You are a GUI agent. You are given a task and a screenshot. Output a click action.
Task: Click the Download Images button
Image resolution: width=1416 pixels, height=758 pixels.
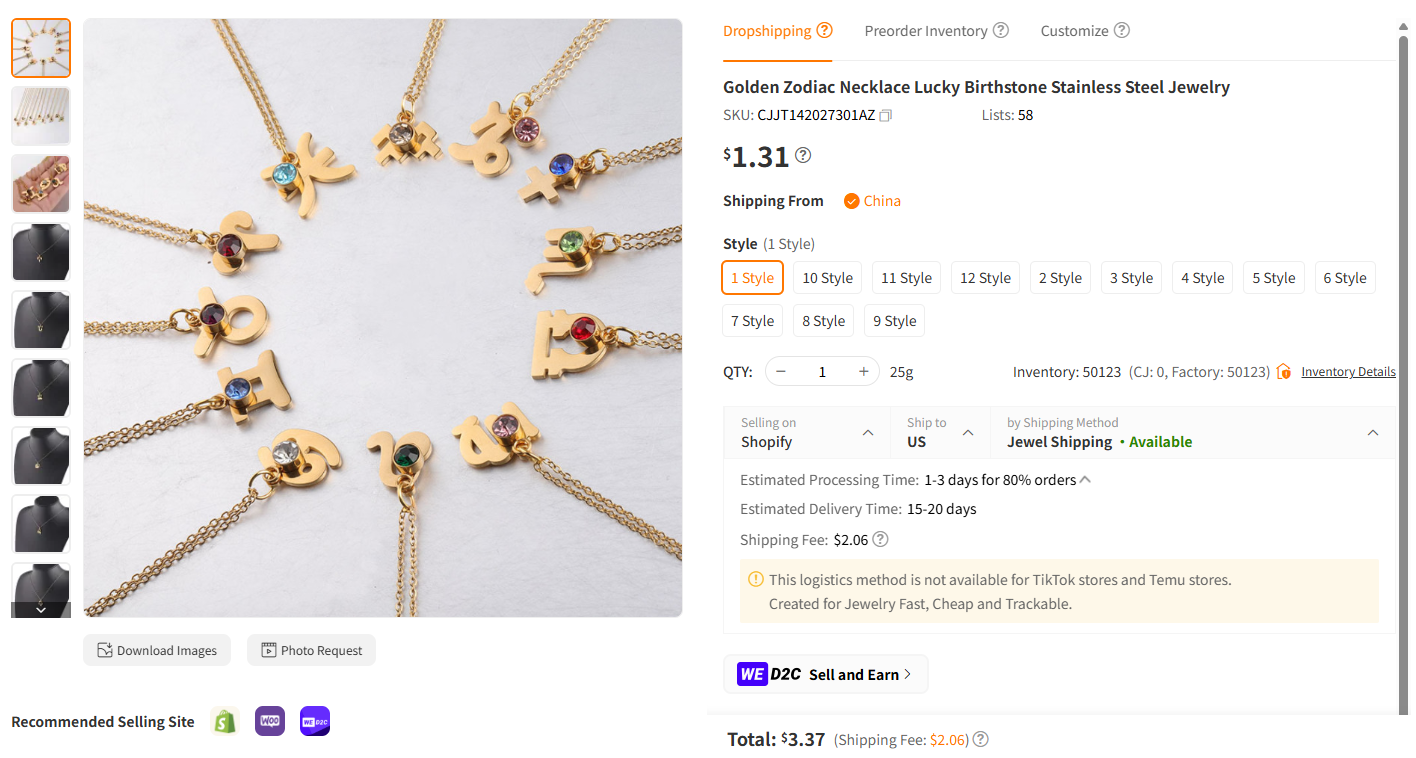click(157, 650)
